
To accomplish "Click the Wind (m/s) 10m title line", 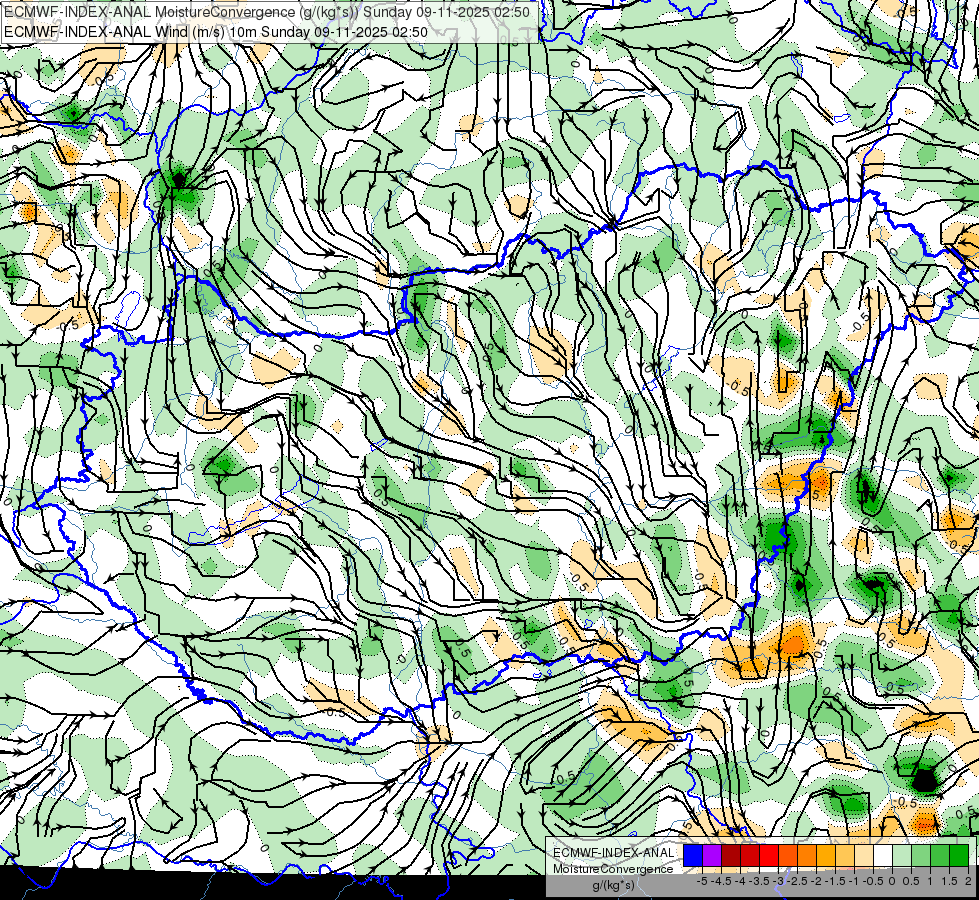I will click(x=216, y=32).
